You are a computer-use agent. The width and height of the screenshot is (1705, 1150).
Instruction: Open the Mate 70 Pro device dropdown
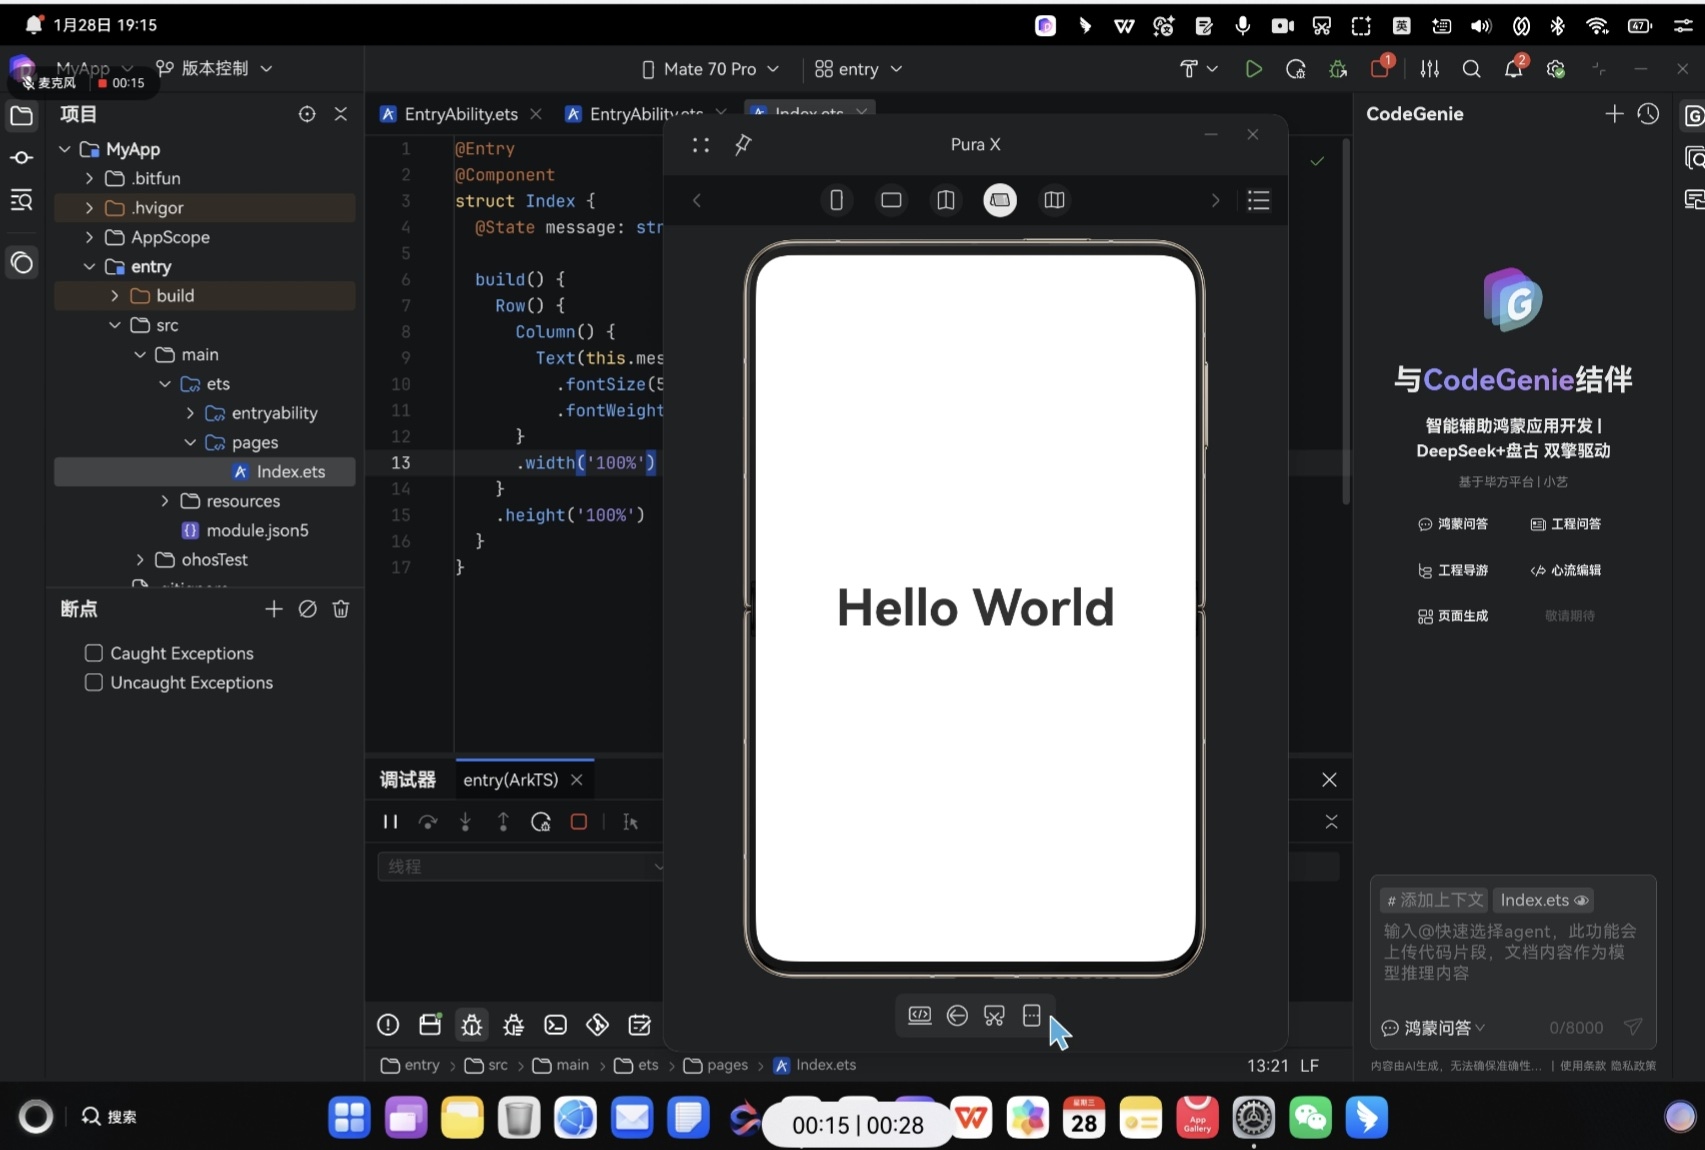click(710, 69)
